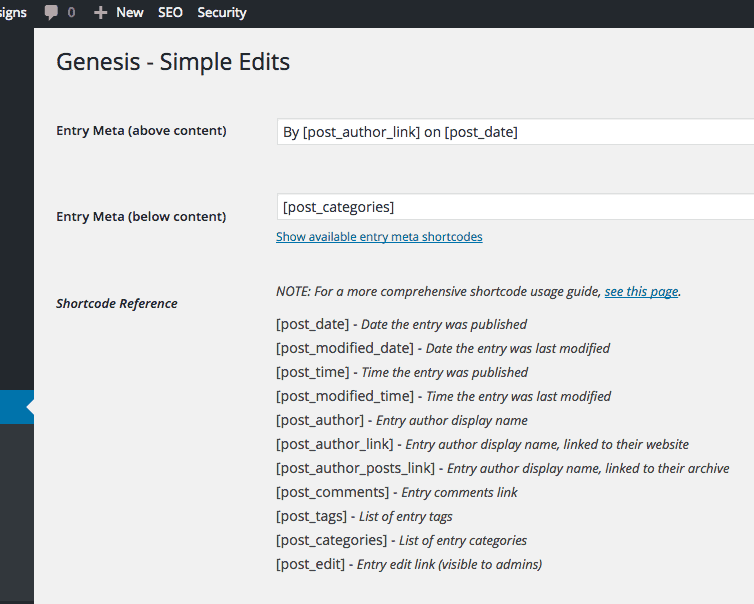Click the active blue sidebar menu item
The width and height of the screenshot is (754, 604).
coord(17,407)
